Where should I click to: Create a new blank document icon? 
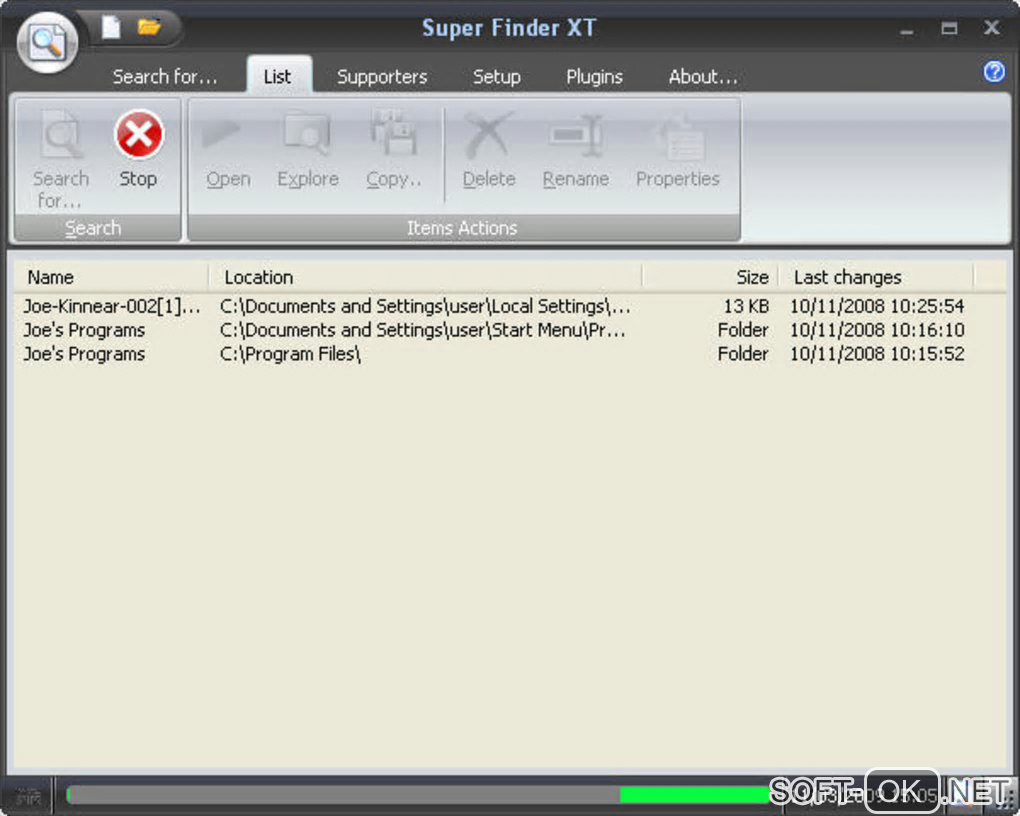(111, 27)
